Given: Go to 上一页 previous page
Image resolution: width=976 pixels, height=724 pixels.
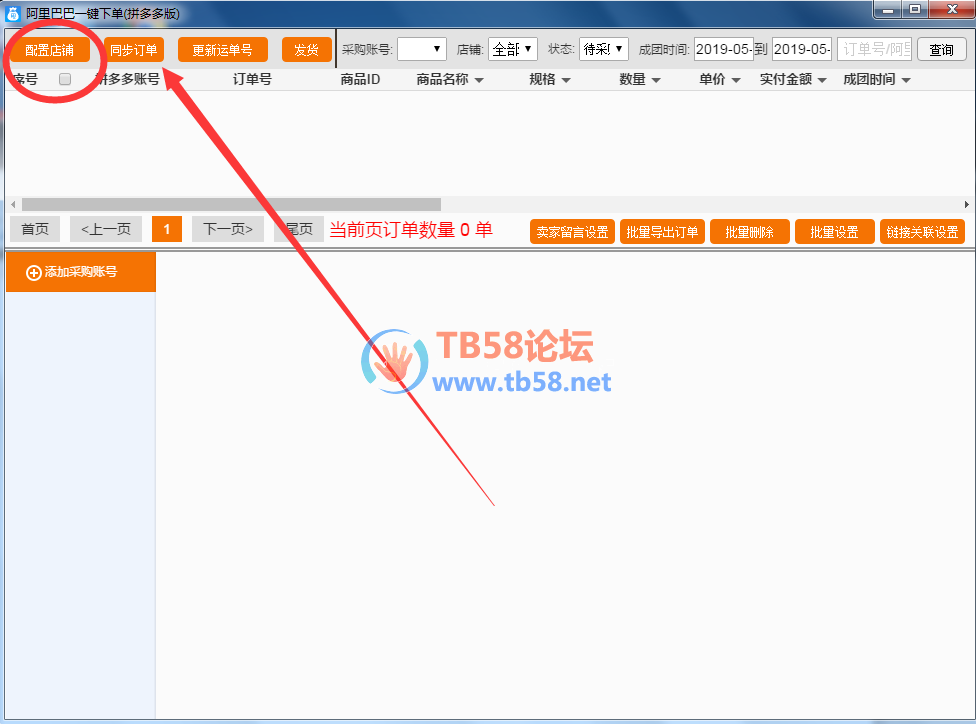Looking at the screenshot, I should click(x=106, y=229).
